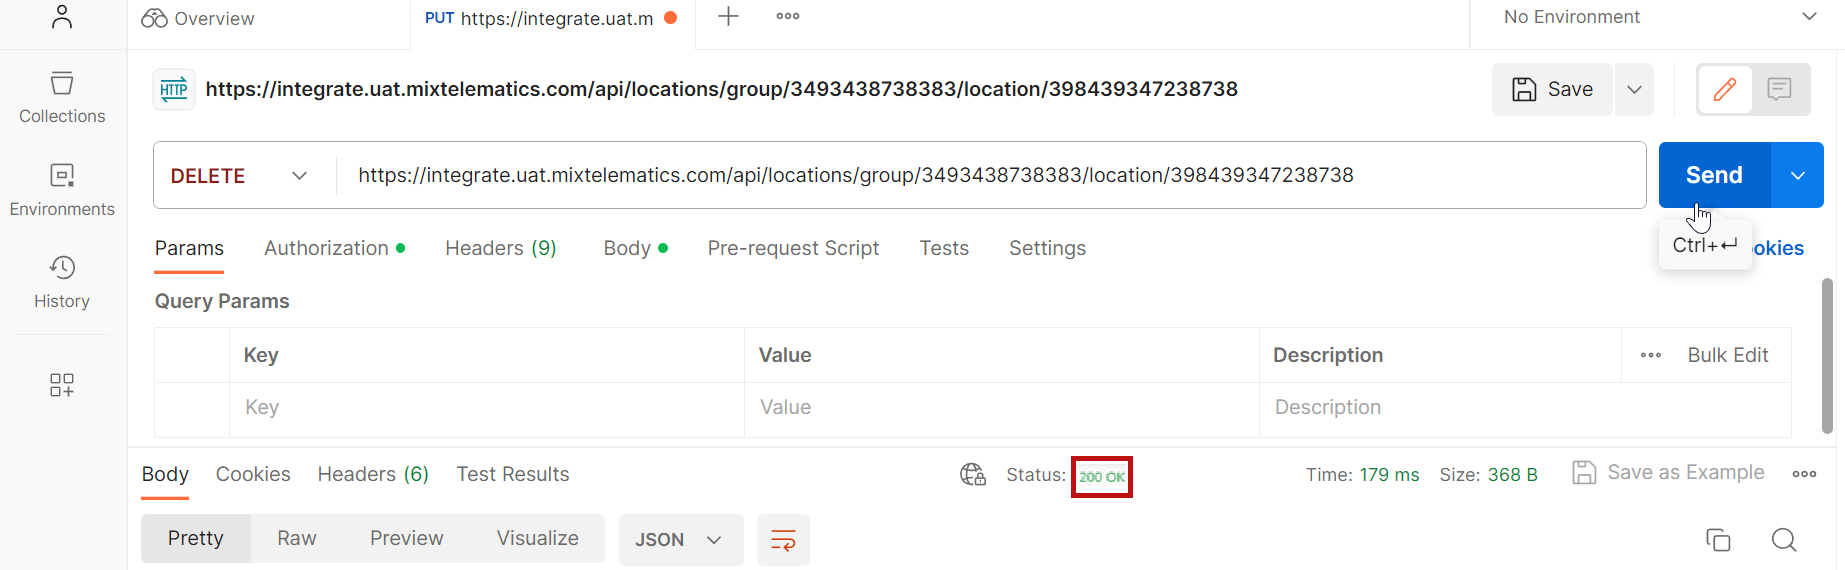Click the query param Value input cell
1845x570 pixels.
tap(1002, 408)
